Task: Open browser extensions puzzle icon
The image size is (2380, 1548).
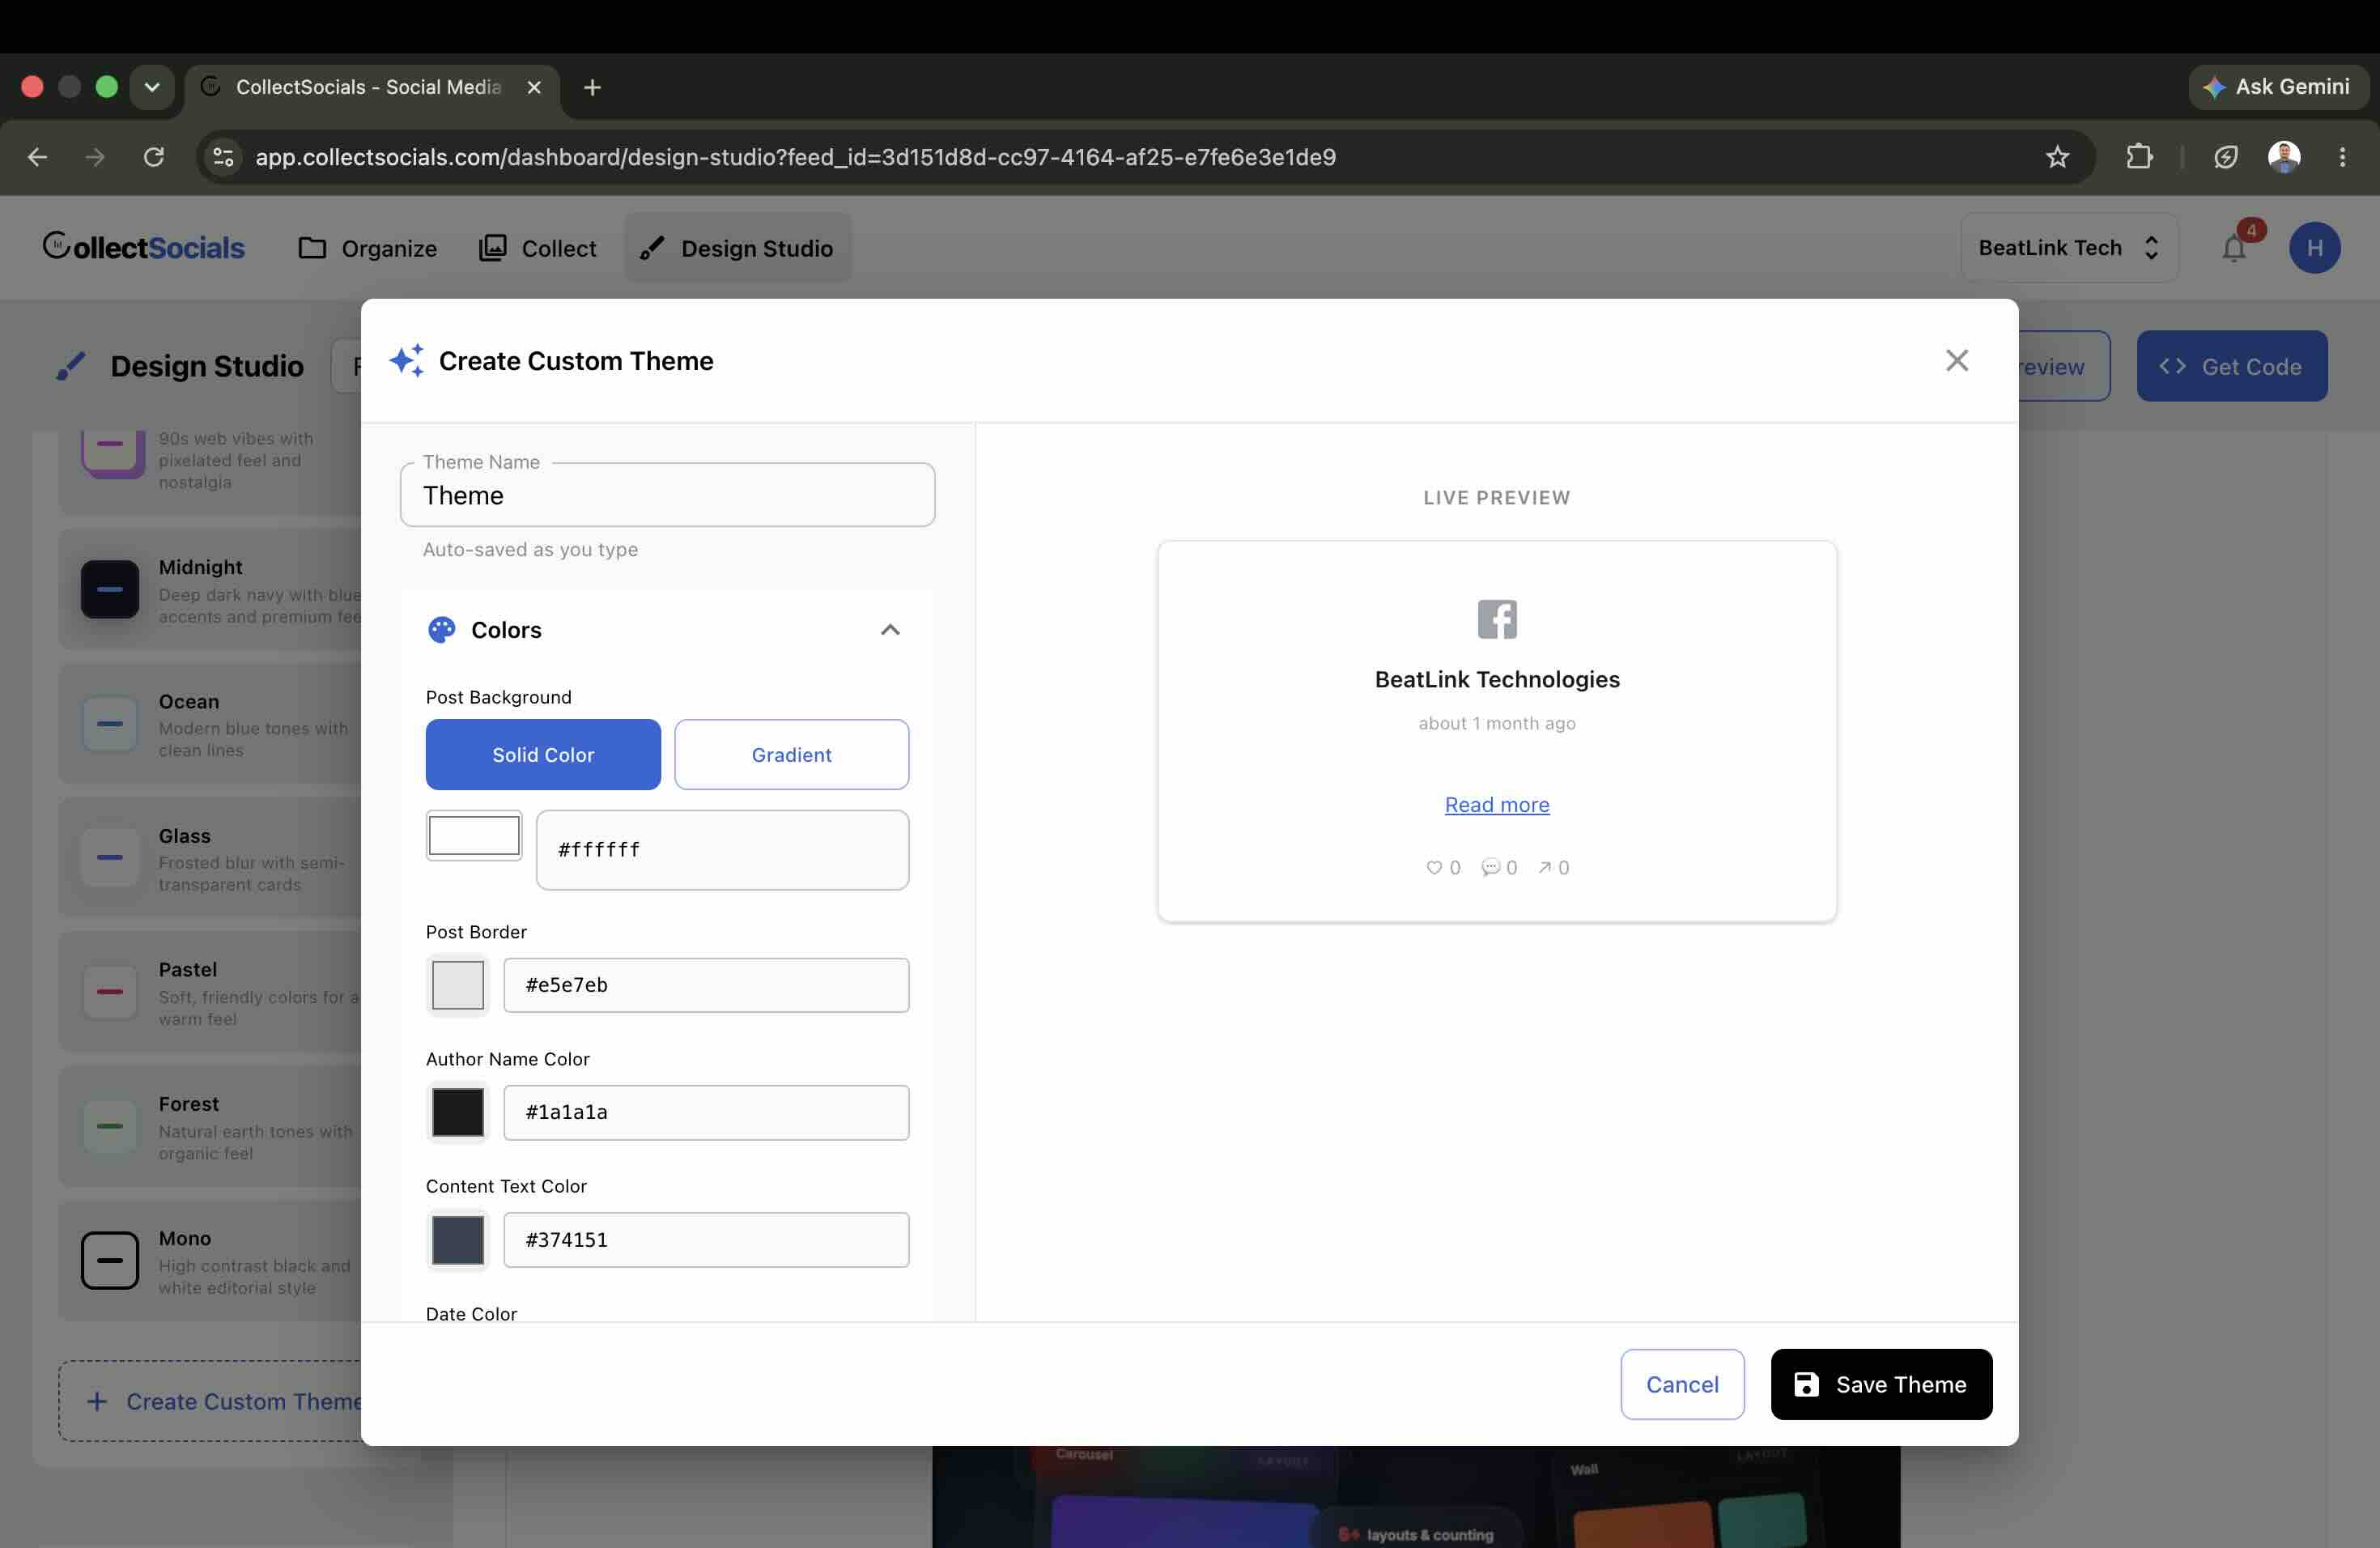Action: point(2138,157)
